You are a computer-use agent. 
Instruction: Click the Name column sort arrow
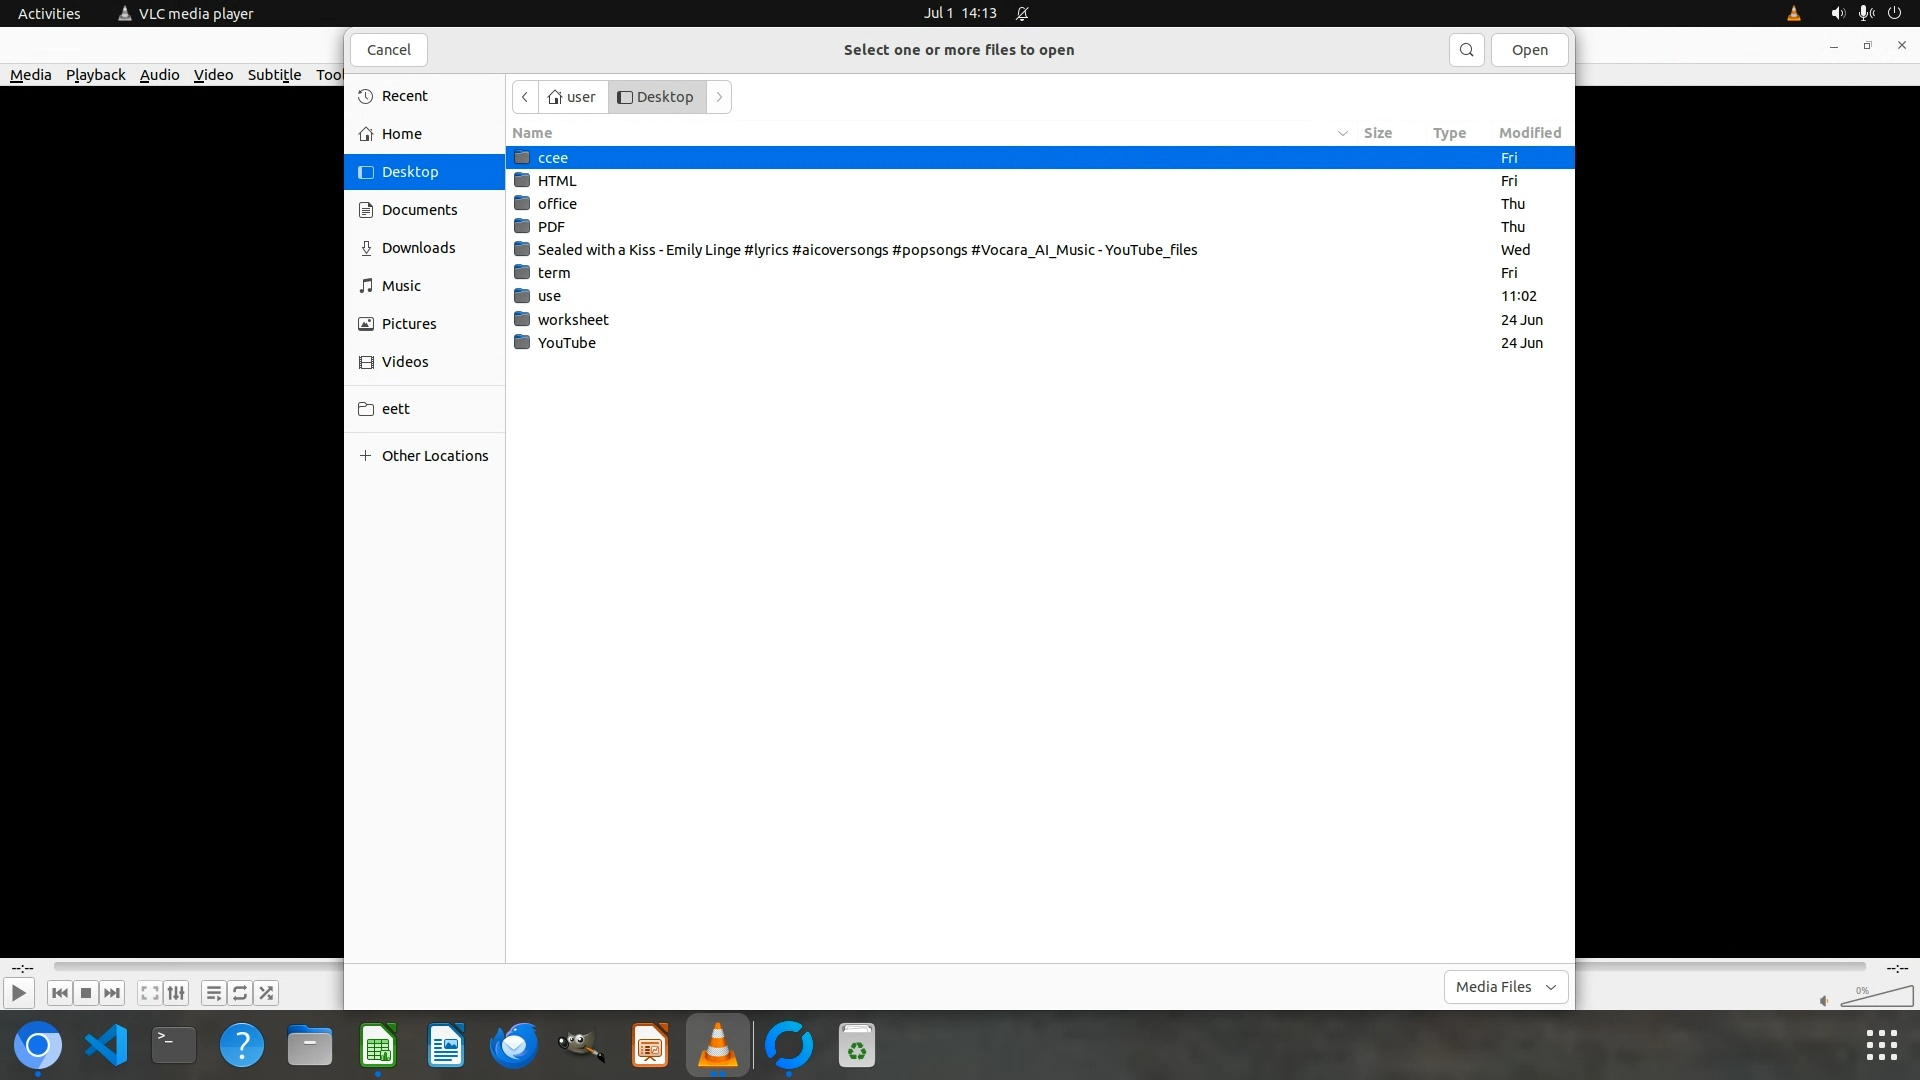1342,133
